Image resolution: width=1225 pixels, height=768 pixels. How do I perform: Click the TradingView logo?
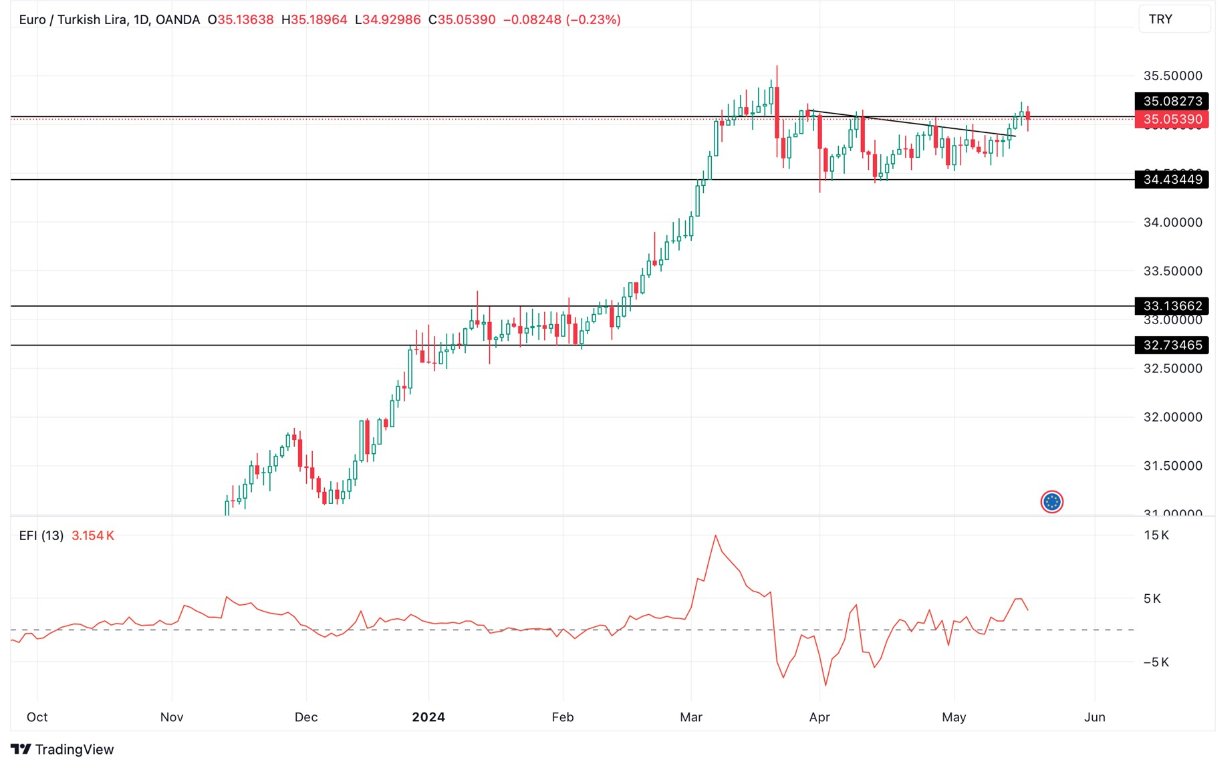point(62,749)
